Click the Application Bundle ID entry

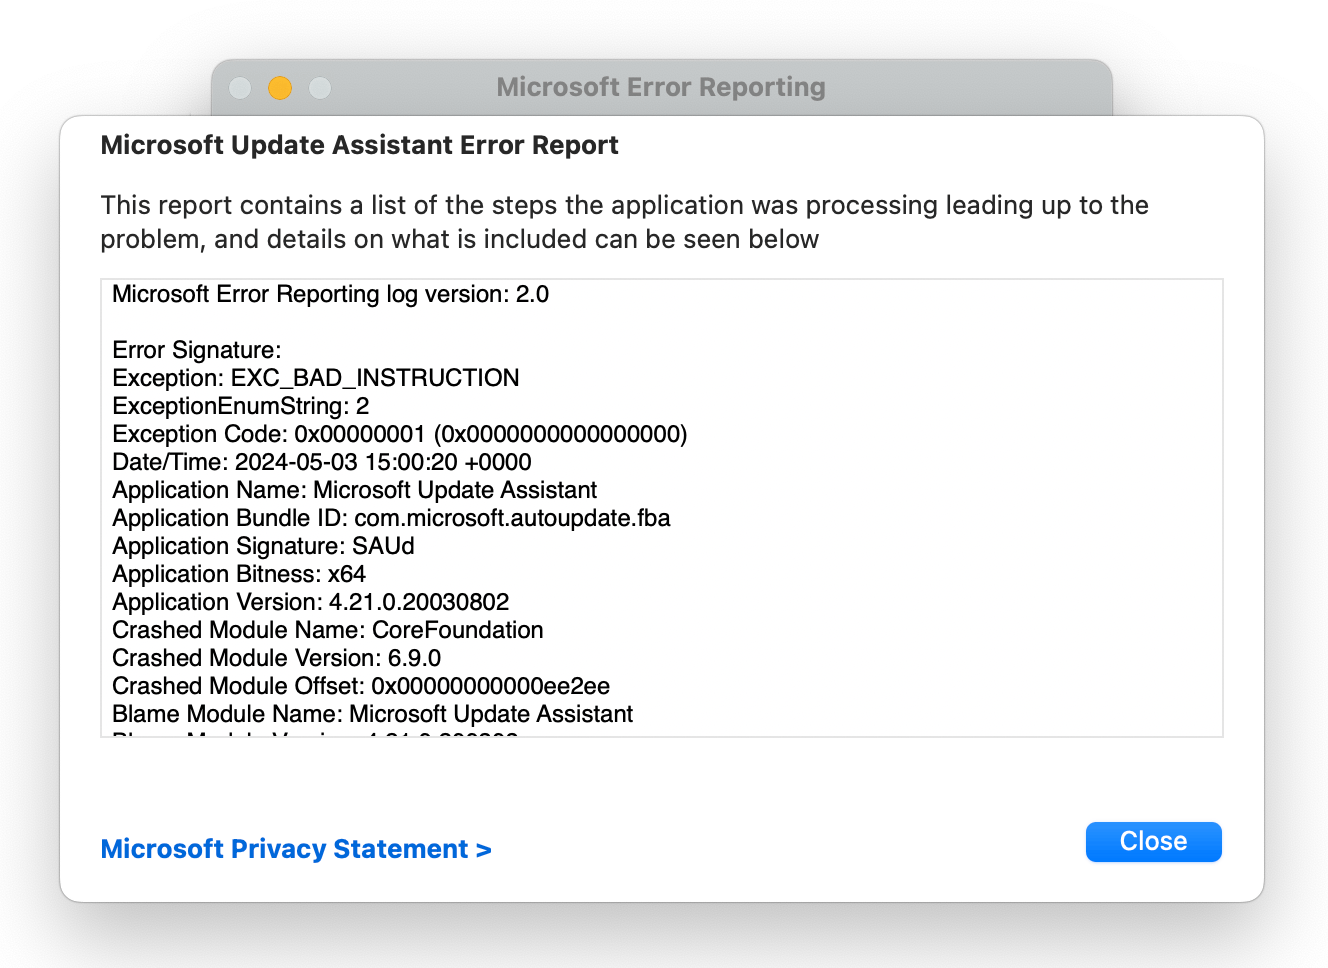coord(391,518)
